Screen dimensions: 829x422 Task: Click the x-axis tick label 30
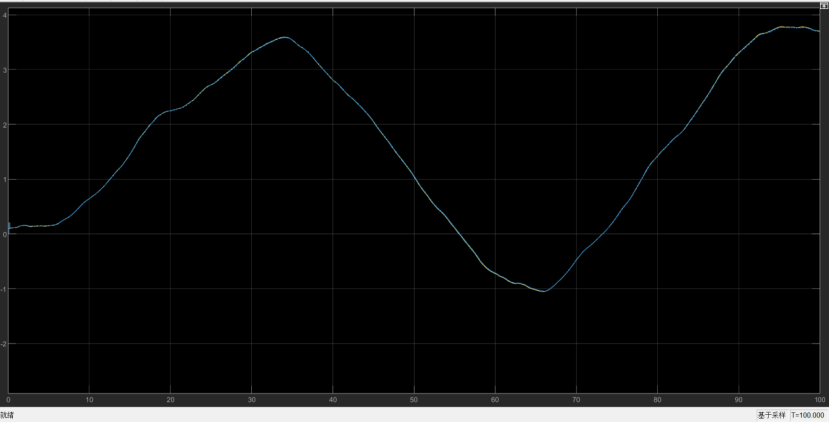(x=252, y=400)
